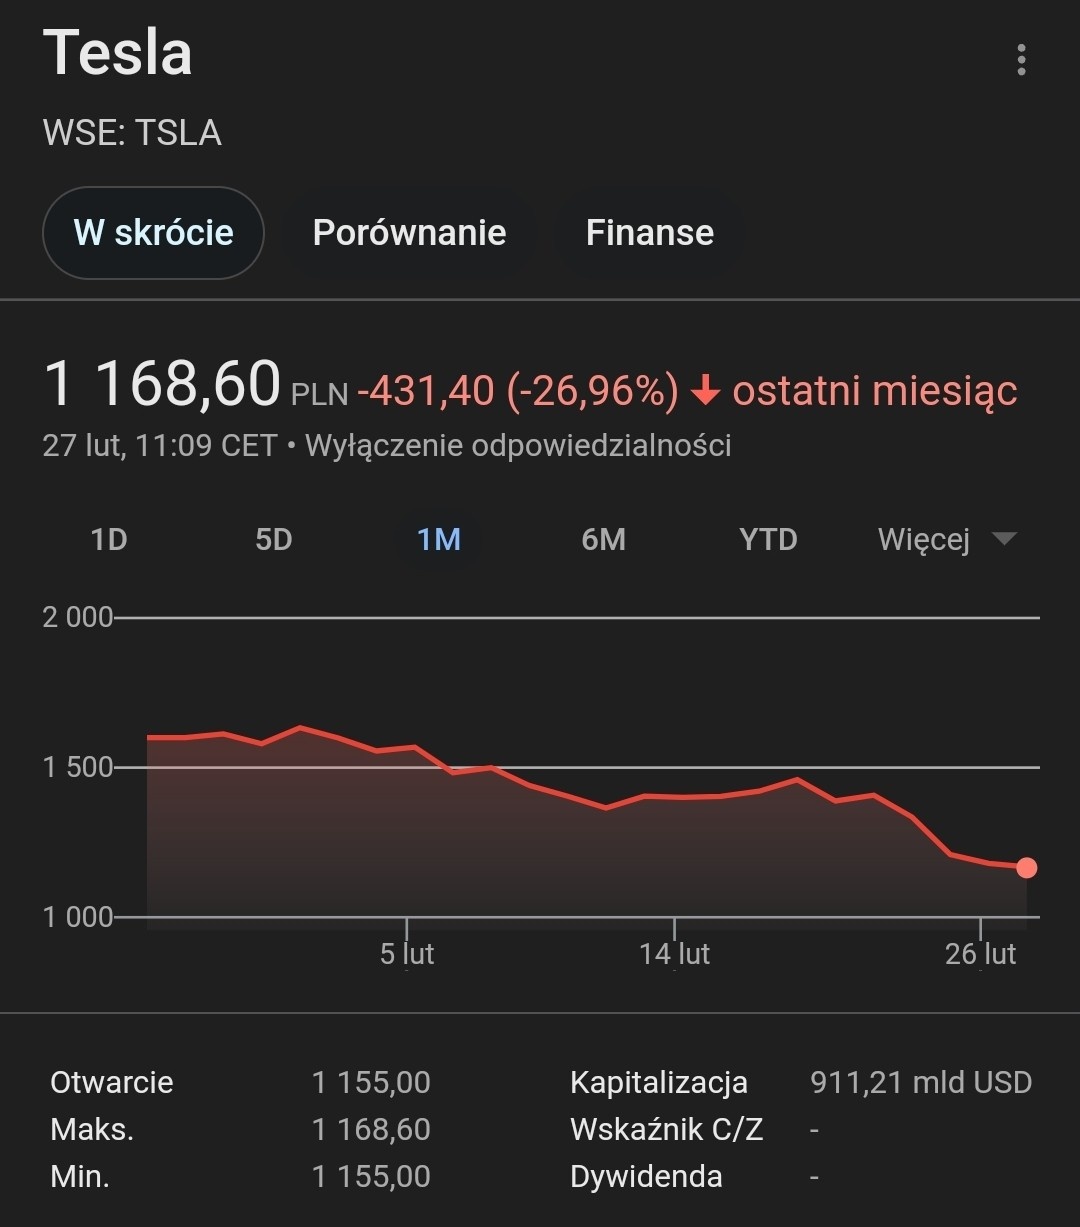This screenshot has width=1080, height=1227.
Task: Click the 14 lut date axis label
Action: pos(674,954)
